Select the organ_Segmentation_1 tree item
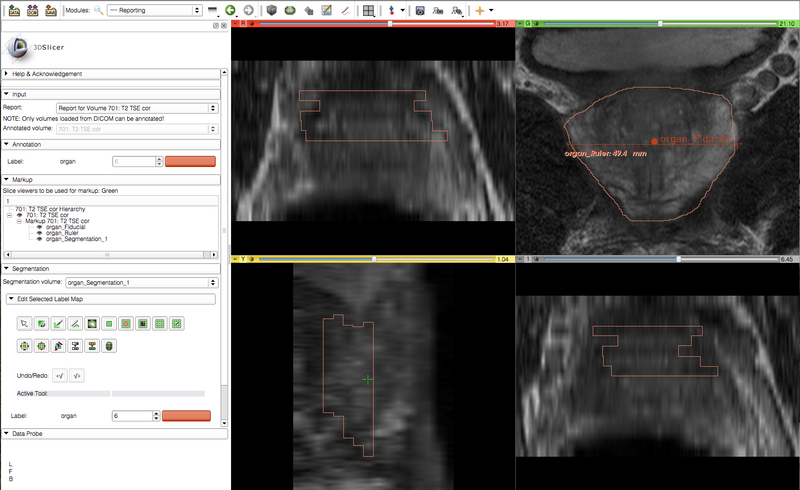Viewport: 800px width, 490px height. (77, 239)
